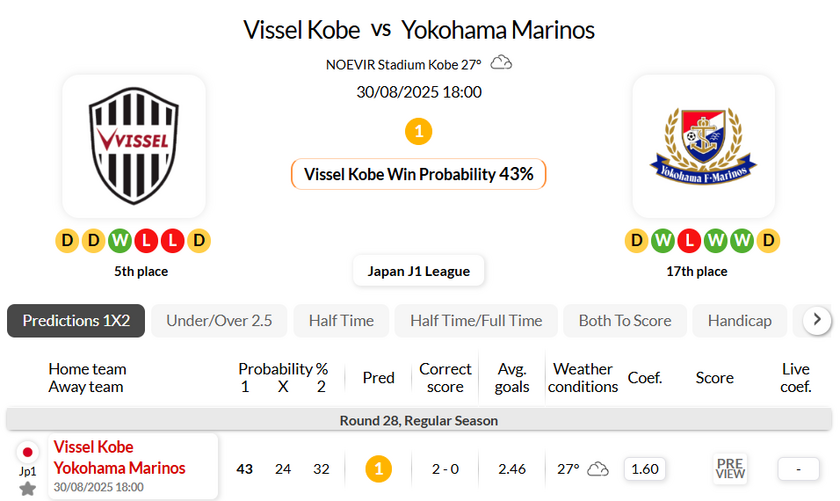This screenshot has height=501, width=840.
Task: Open the Half Time/Full Time tab
Action: click(x=476, y=321)
